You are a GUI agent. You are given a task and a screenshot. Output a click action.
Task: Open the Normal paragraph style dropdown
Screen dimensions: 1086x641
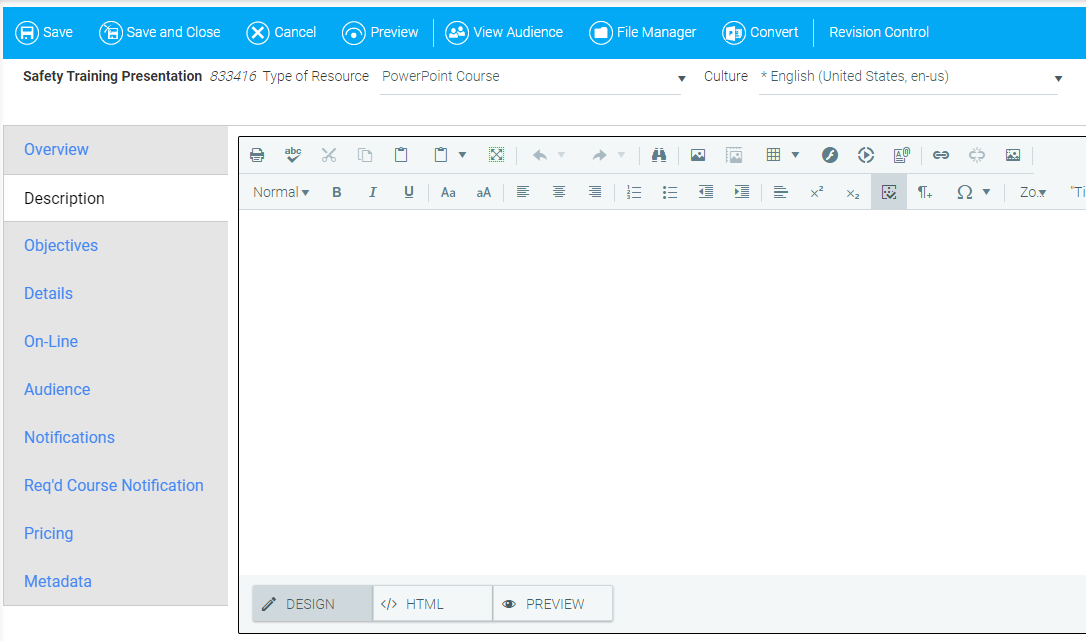[281, 192]
